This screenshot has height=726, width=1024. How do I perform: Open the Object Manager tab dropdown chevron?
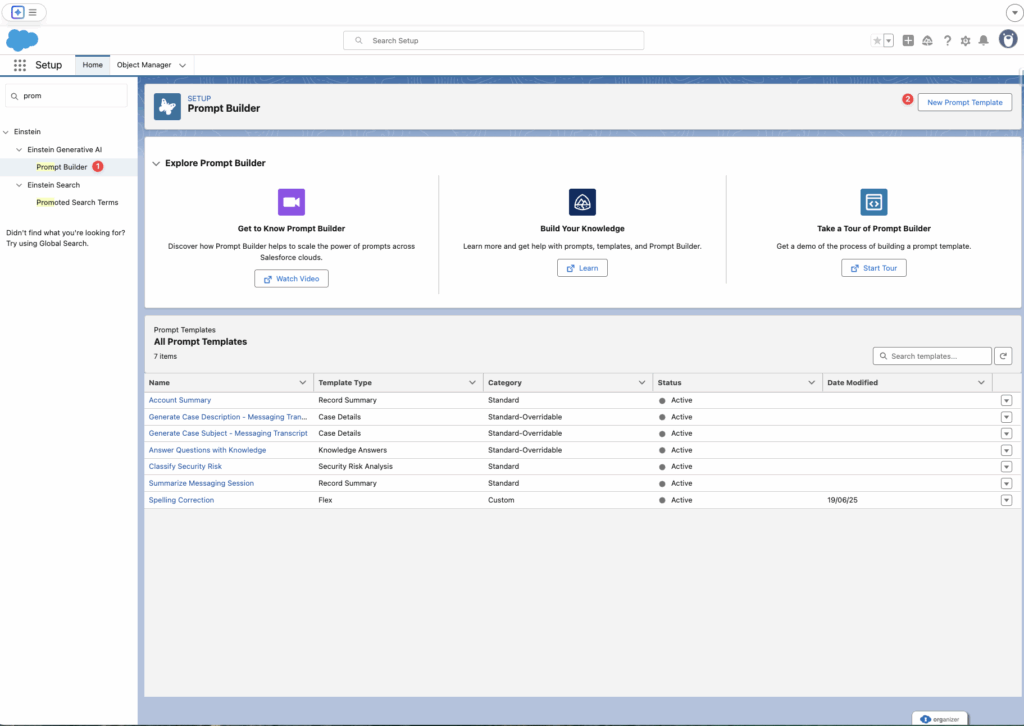click(182, 65)
